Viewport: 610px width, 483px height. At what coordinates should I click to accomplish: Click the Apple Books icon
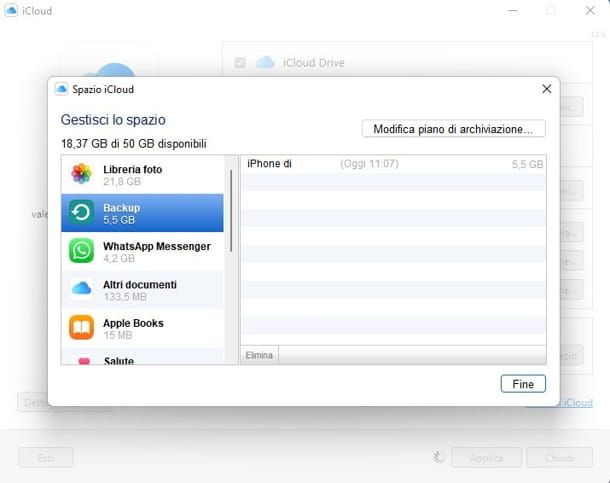point(81,327)
